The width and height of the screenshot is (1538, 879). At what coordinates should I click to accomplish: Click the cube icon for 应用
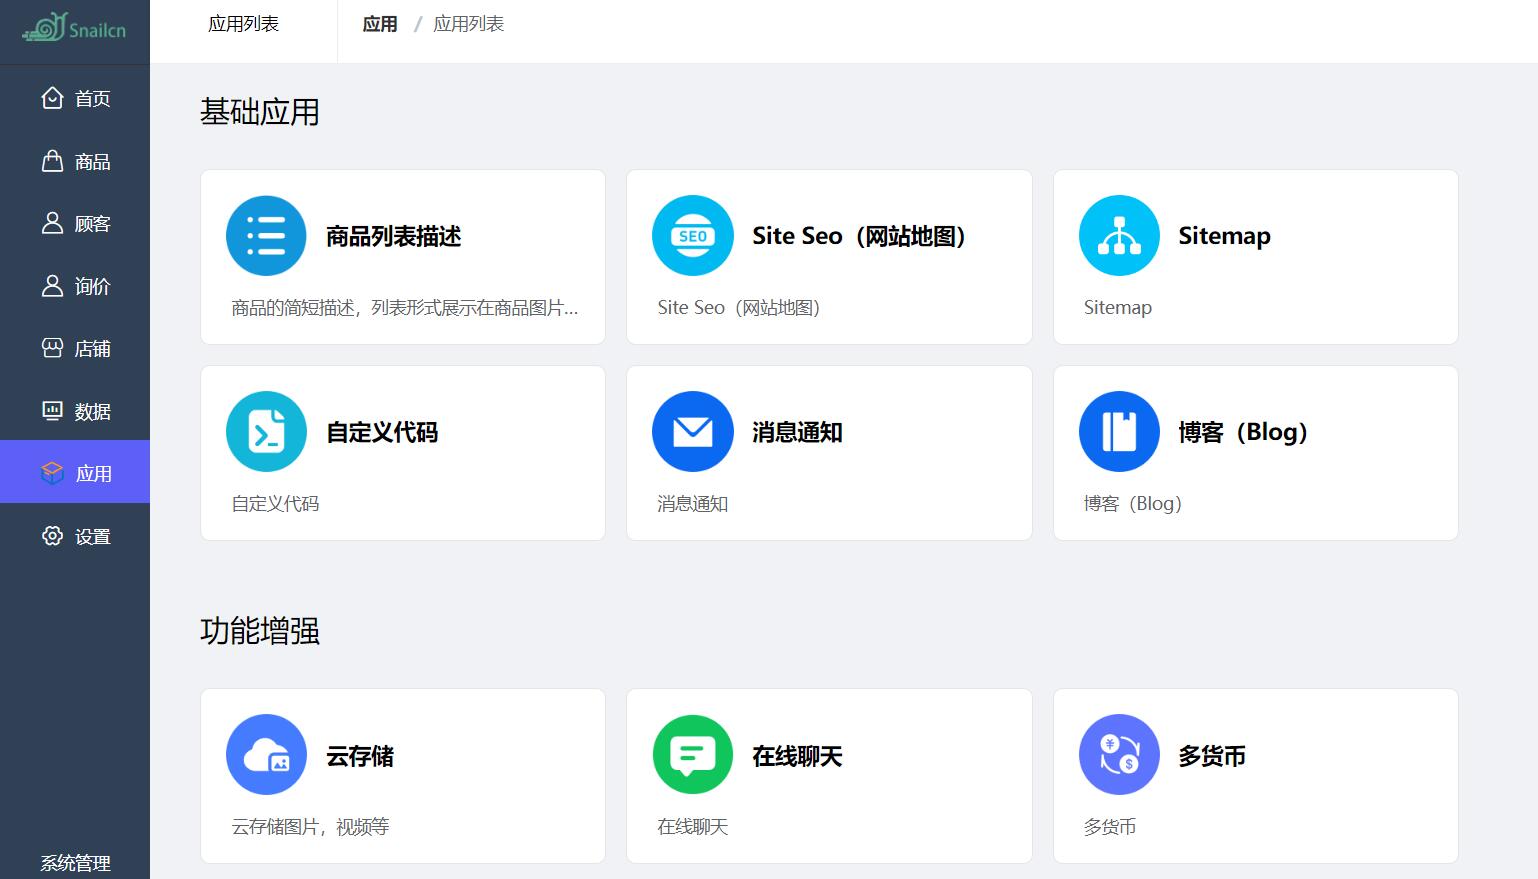tap(52, 473)
